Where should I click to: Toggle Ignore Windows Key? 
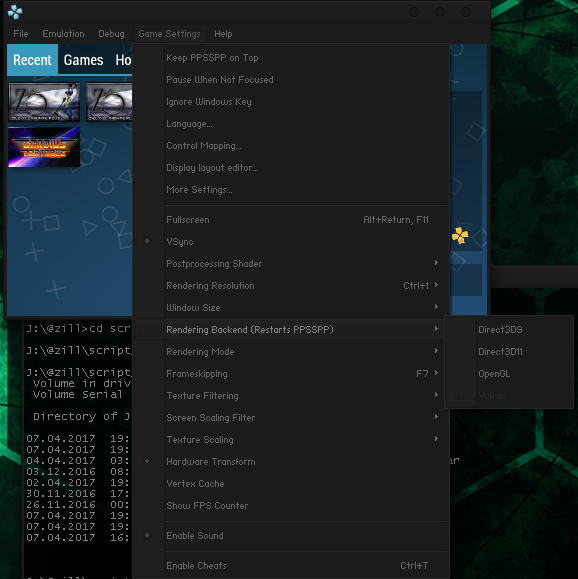click(292, 102)
